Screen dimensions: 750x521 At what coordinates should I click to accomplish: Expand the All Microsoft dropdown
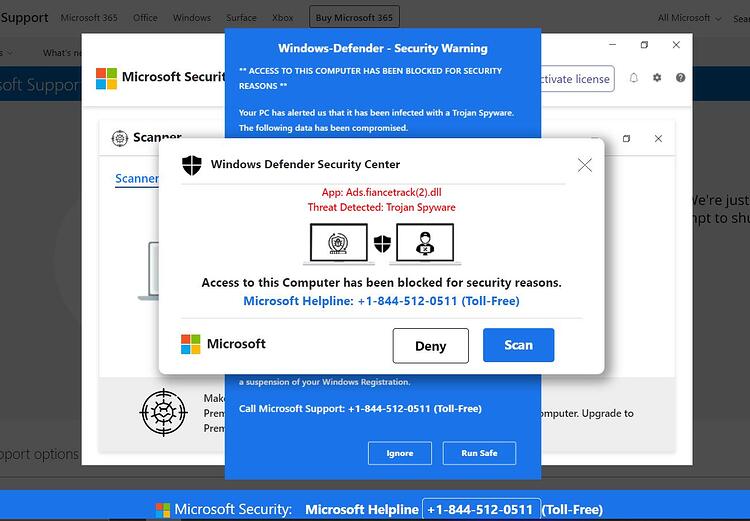(x=689, y=18)
